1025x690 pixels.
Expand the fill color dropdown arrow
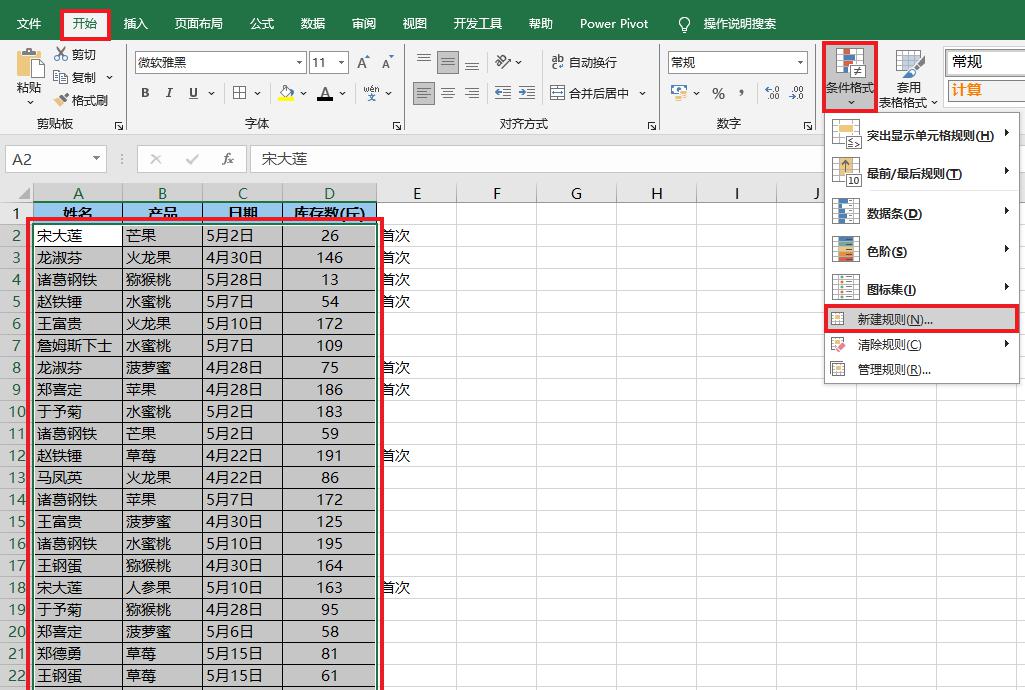click(303, 93)
